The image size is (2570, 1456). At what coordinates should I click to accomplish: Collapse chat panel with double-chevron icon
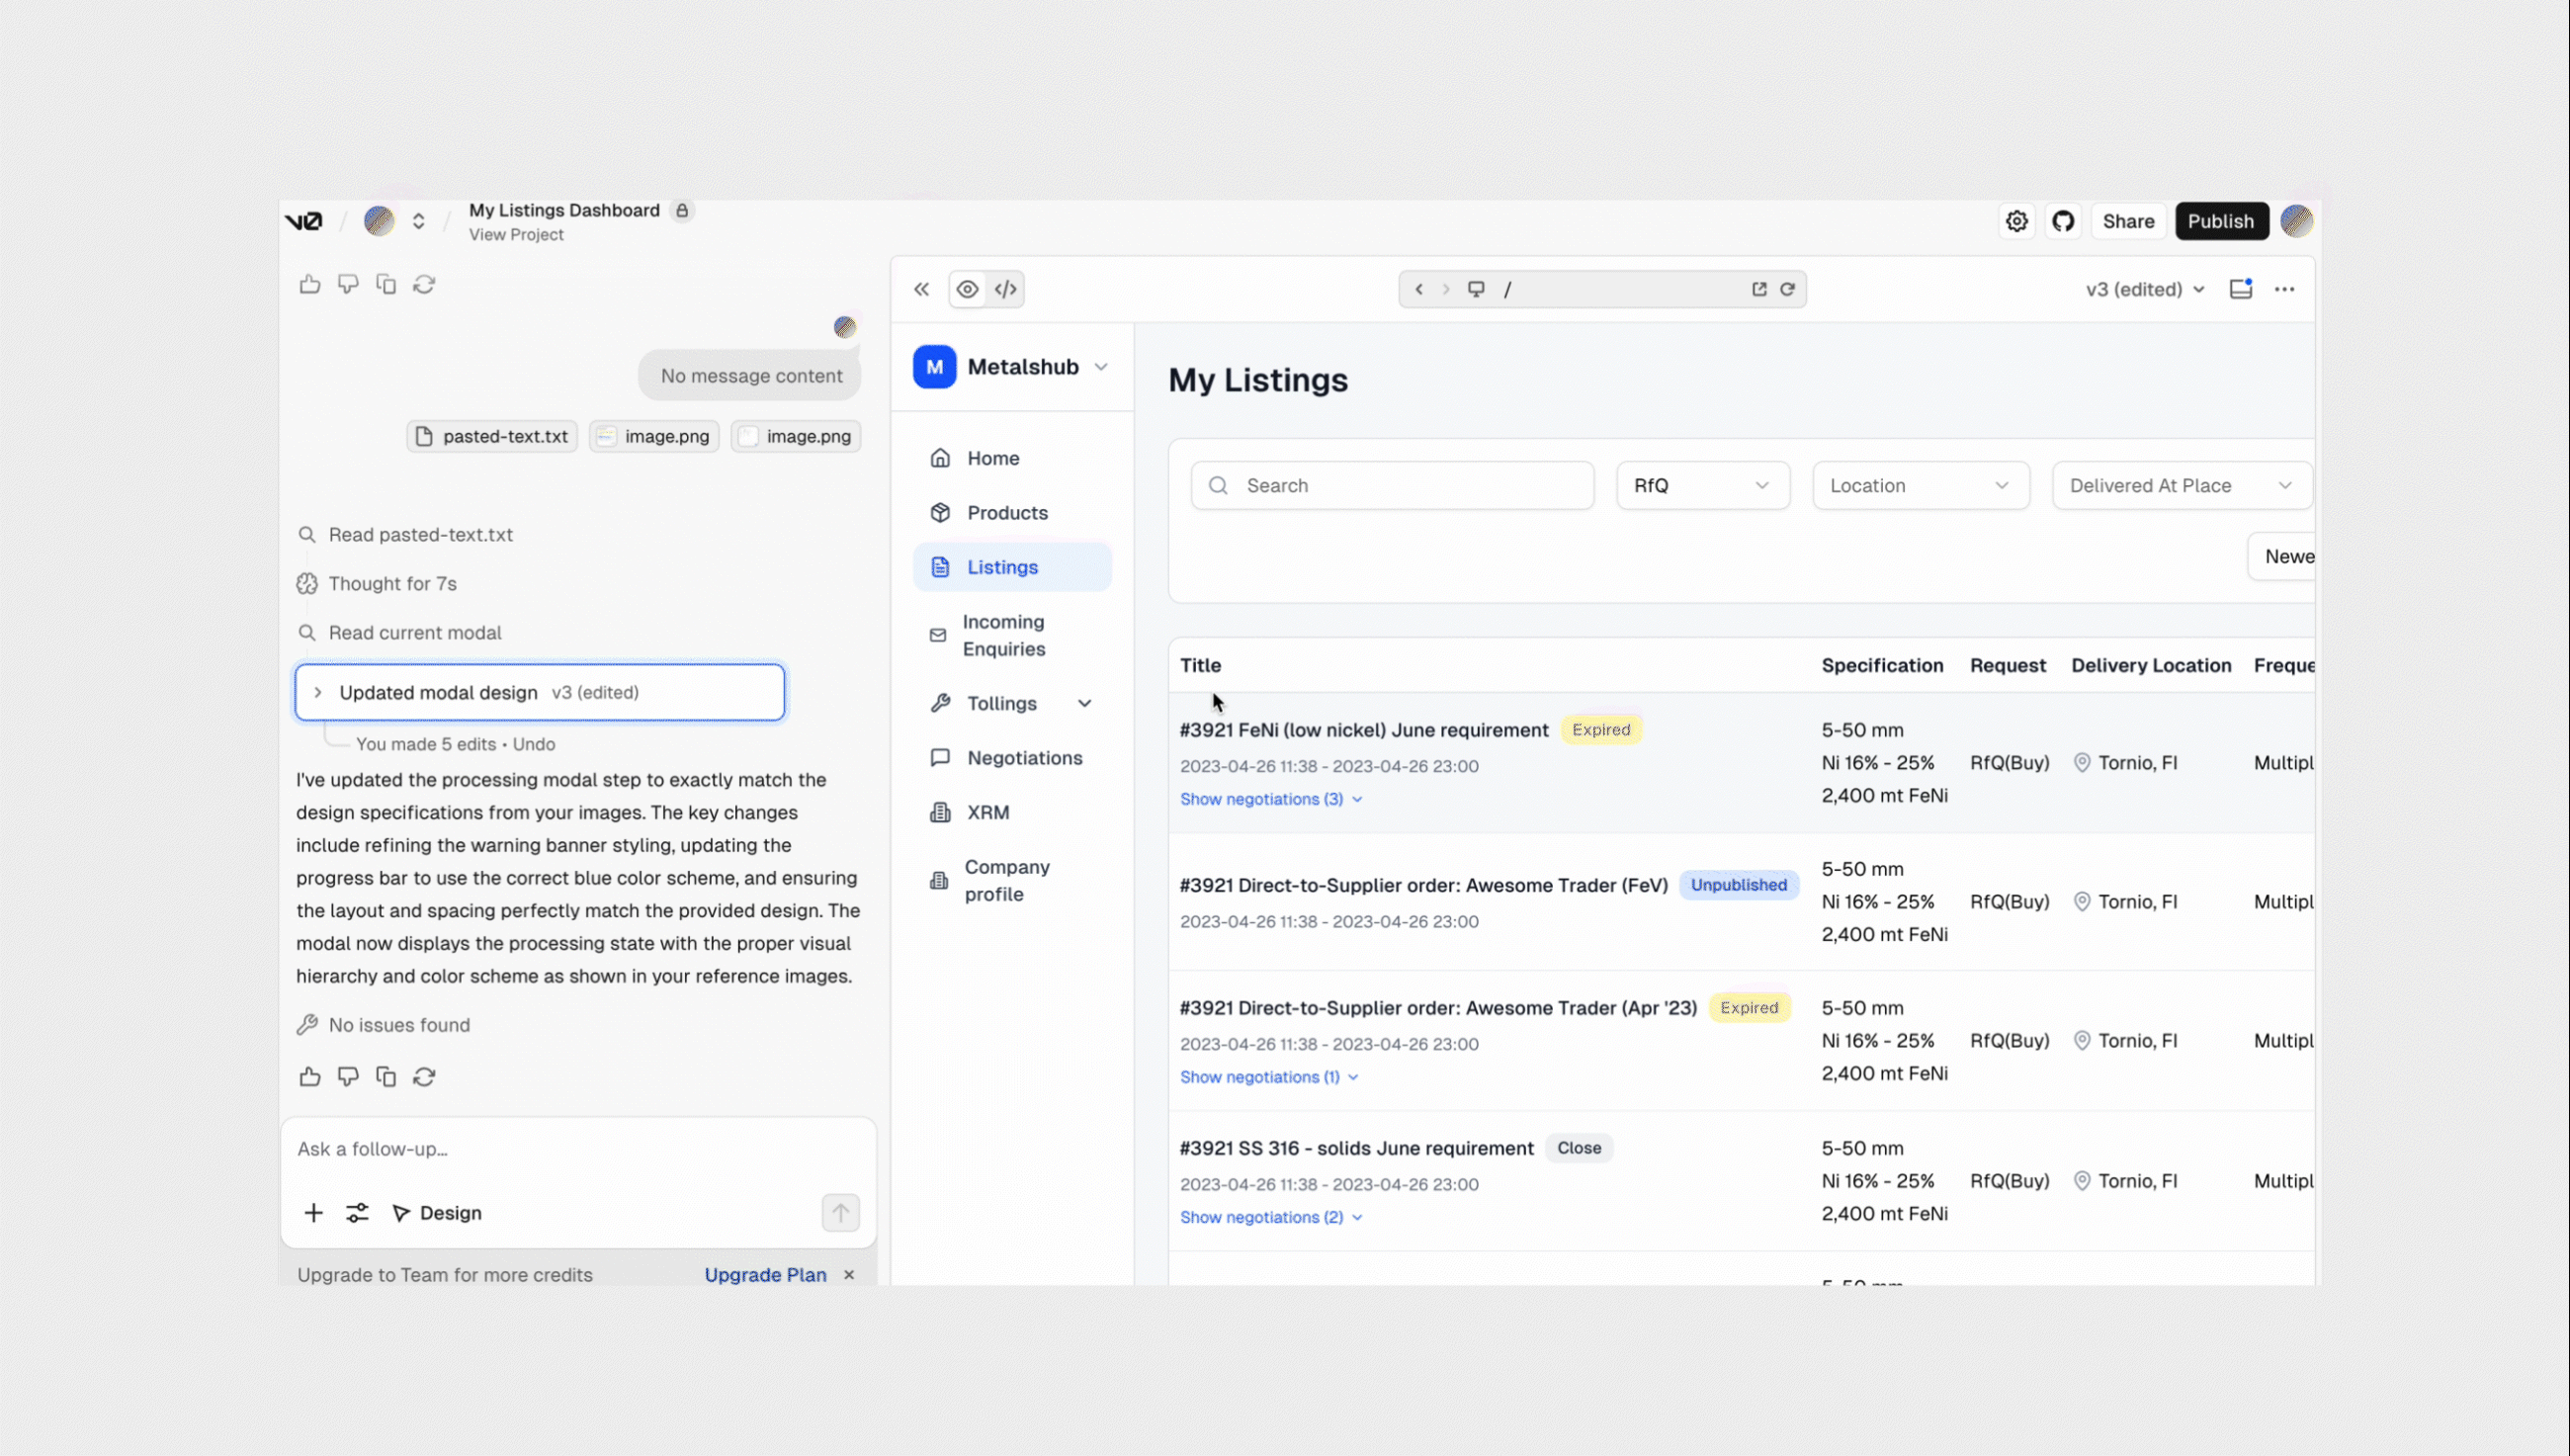(921, 289)
